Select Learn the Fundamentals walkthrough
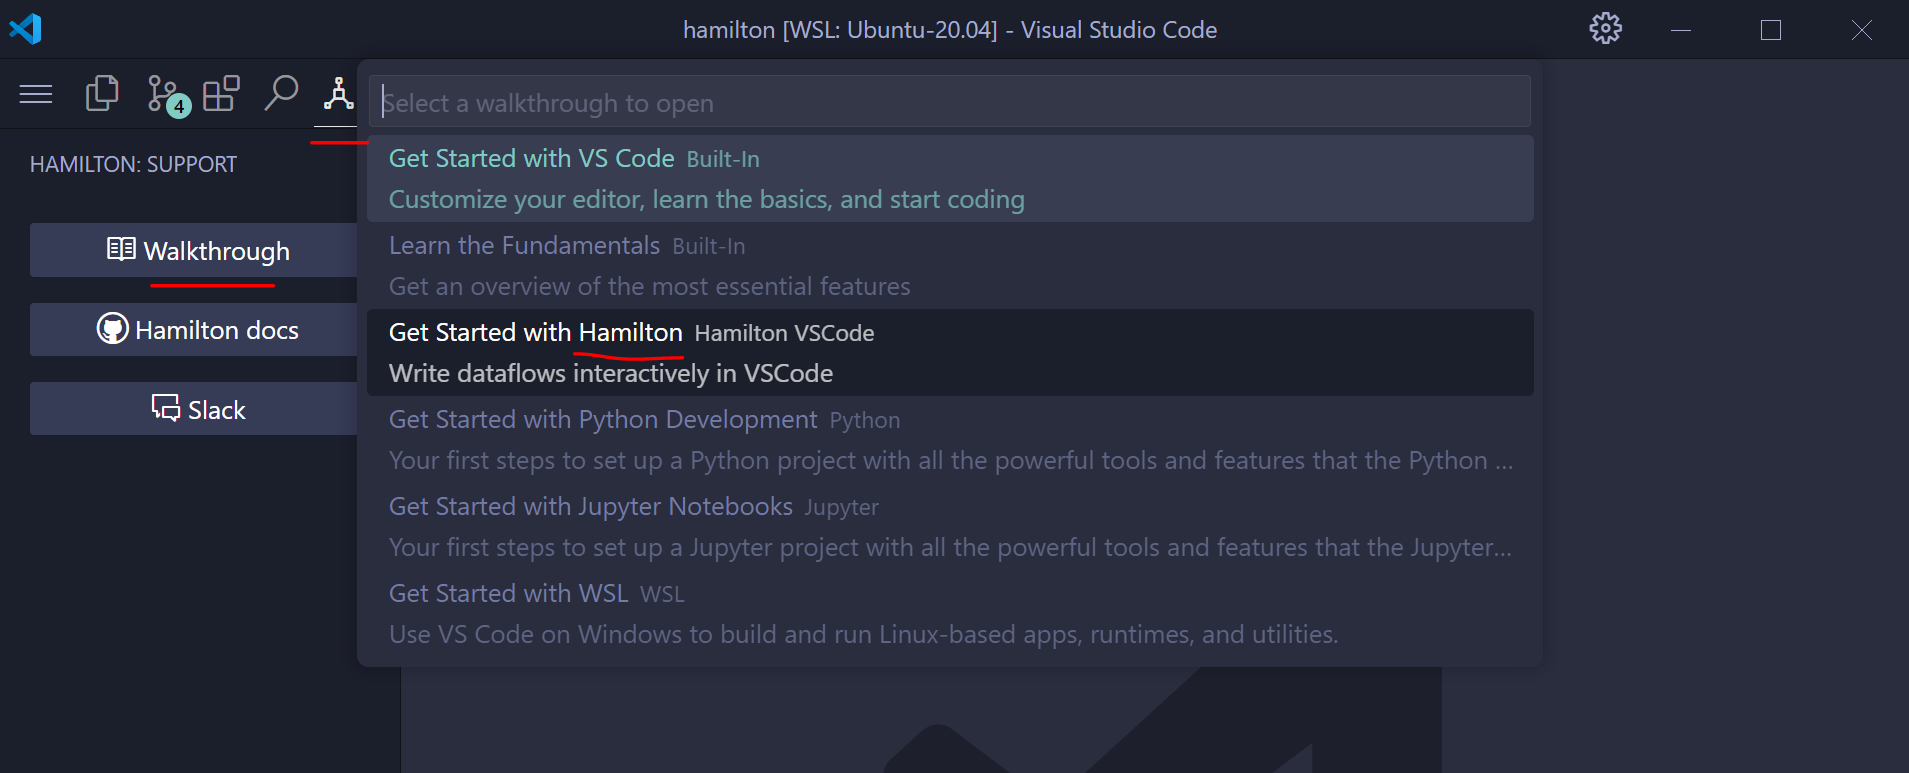1909x773 pixels. coord(950,266)
